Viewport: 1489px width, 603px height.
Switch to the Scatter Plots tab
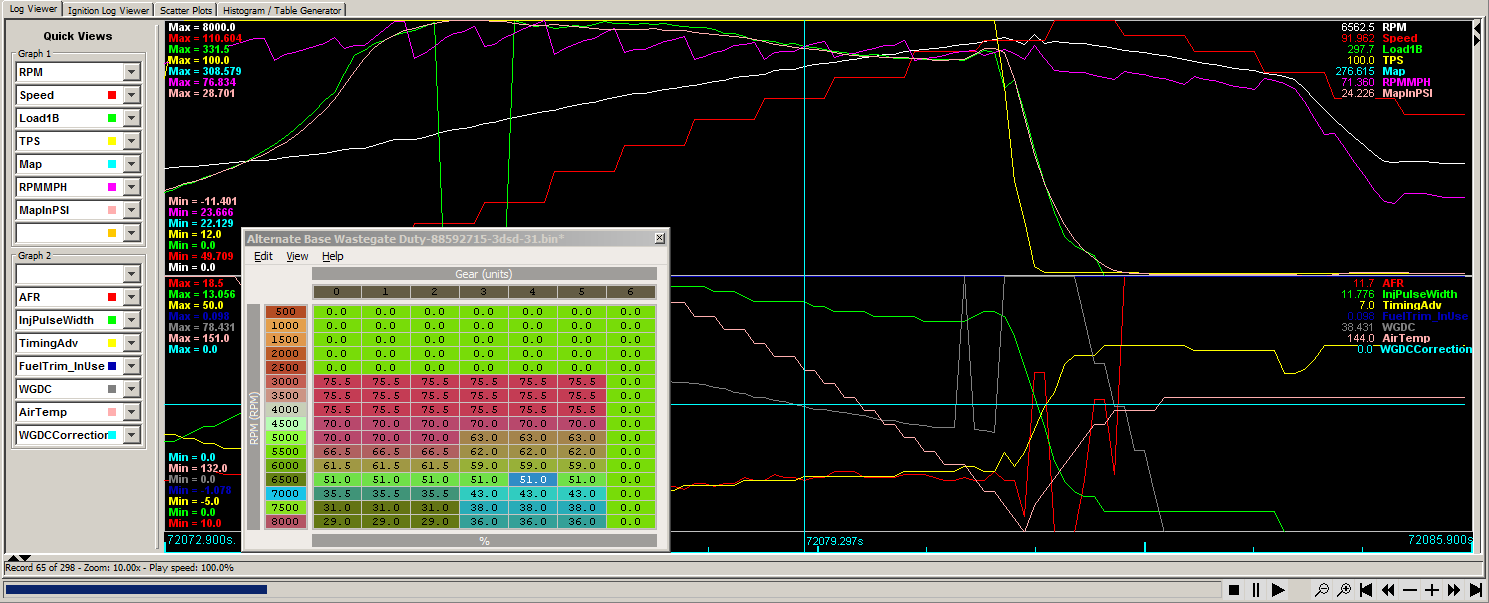pyautogui.click(x=185, y=10)
